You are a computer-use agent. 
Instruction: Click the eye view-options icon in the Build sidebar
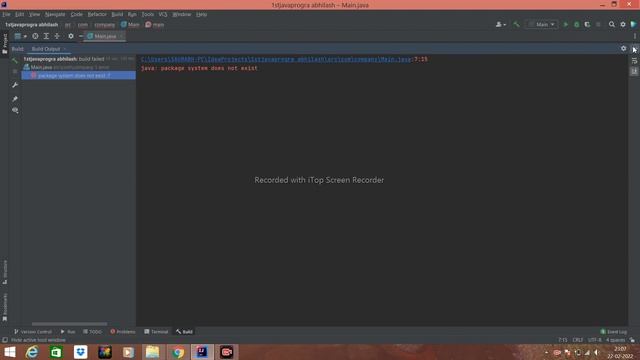(15, 110)
